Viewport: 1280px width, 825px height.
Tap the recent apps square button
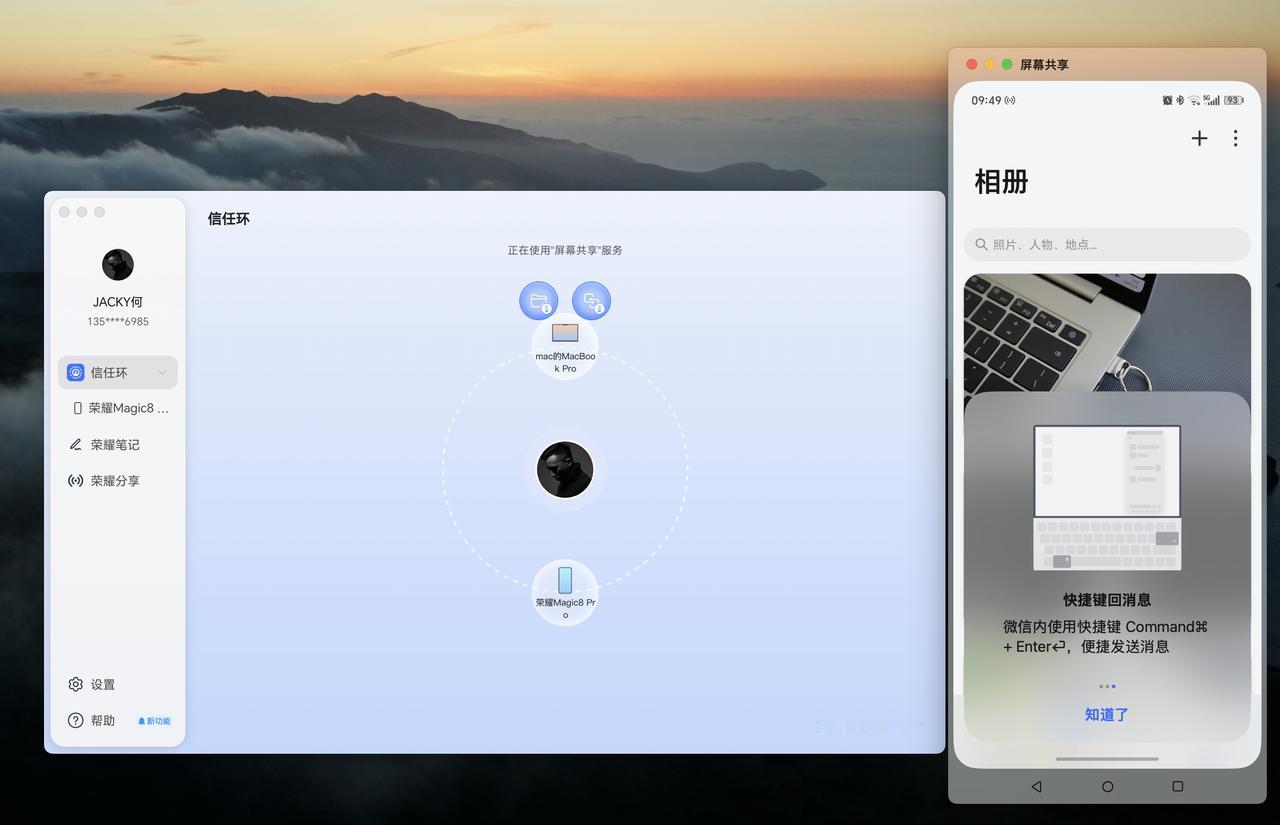coord(1177,786)
